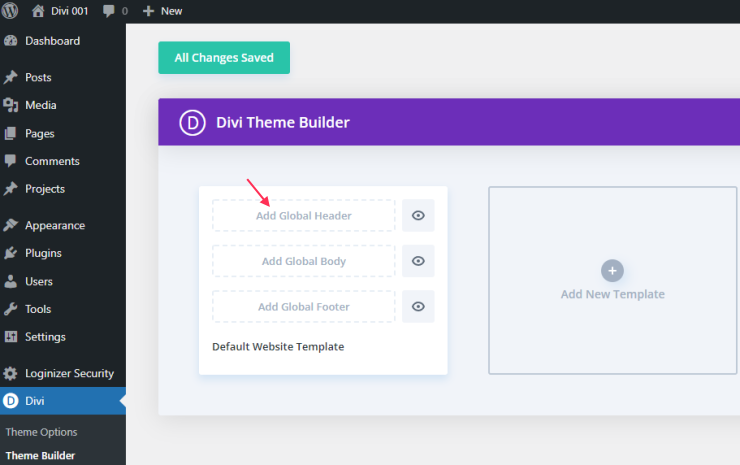The image size is (740, 465).
Task: Click the Dashboard gauge icon
Action: (x=10, y=41)
